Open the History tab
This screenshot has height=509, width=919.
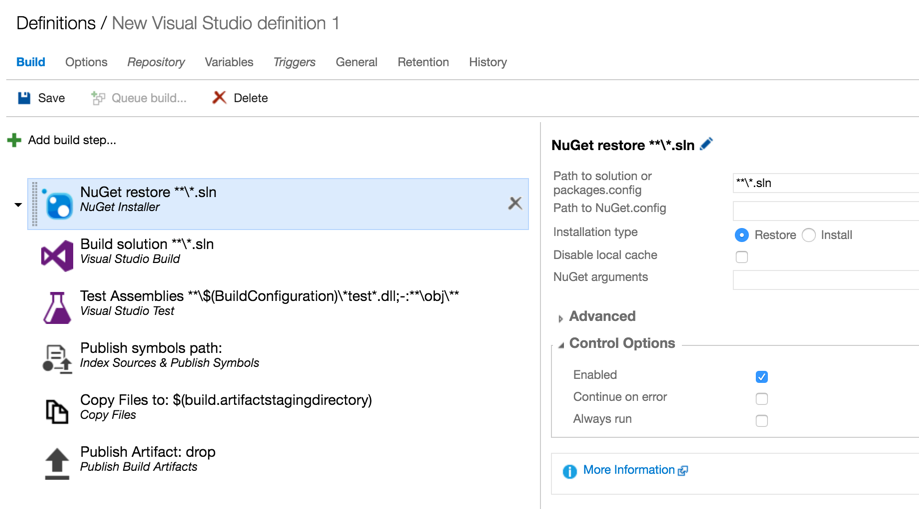click(x=488, y=62)
